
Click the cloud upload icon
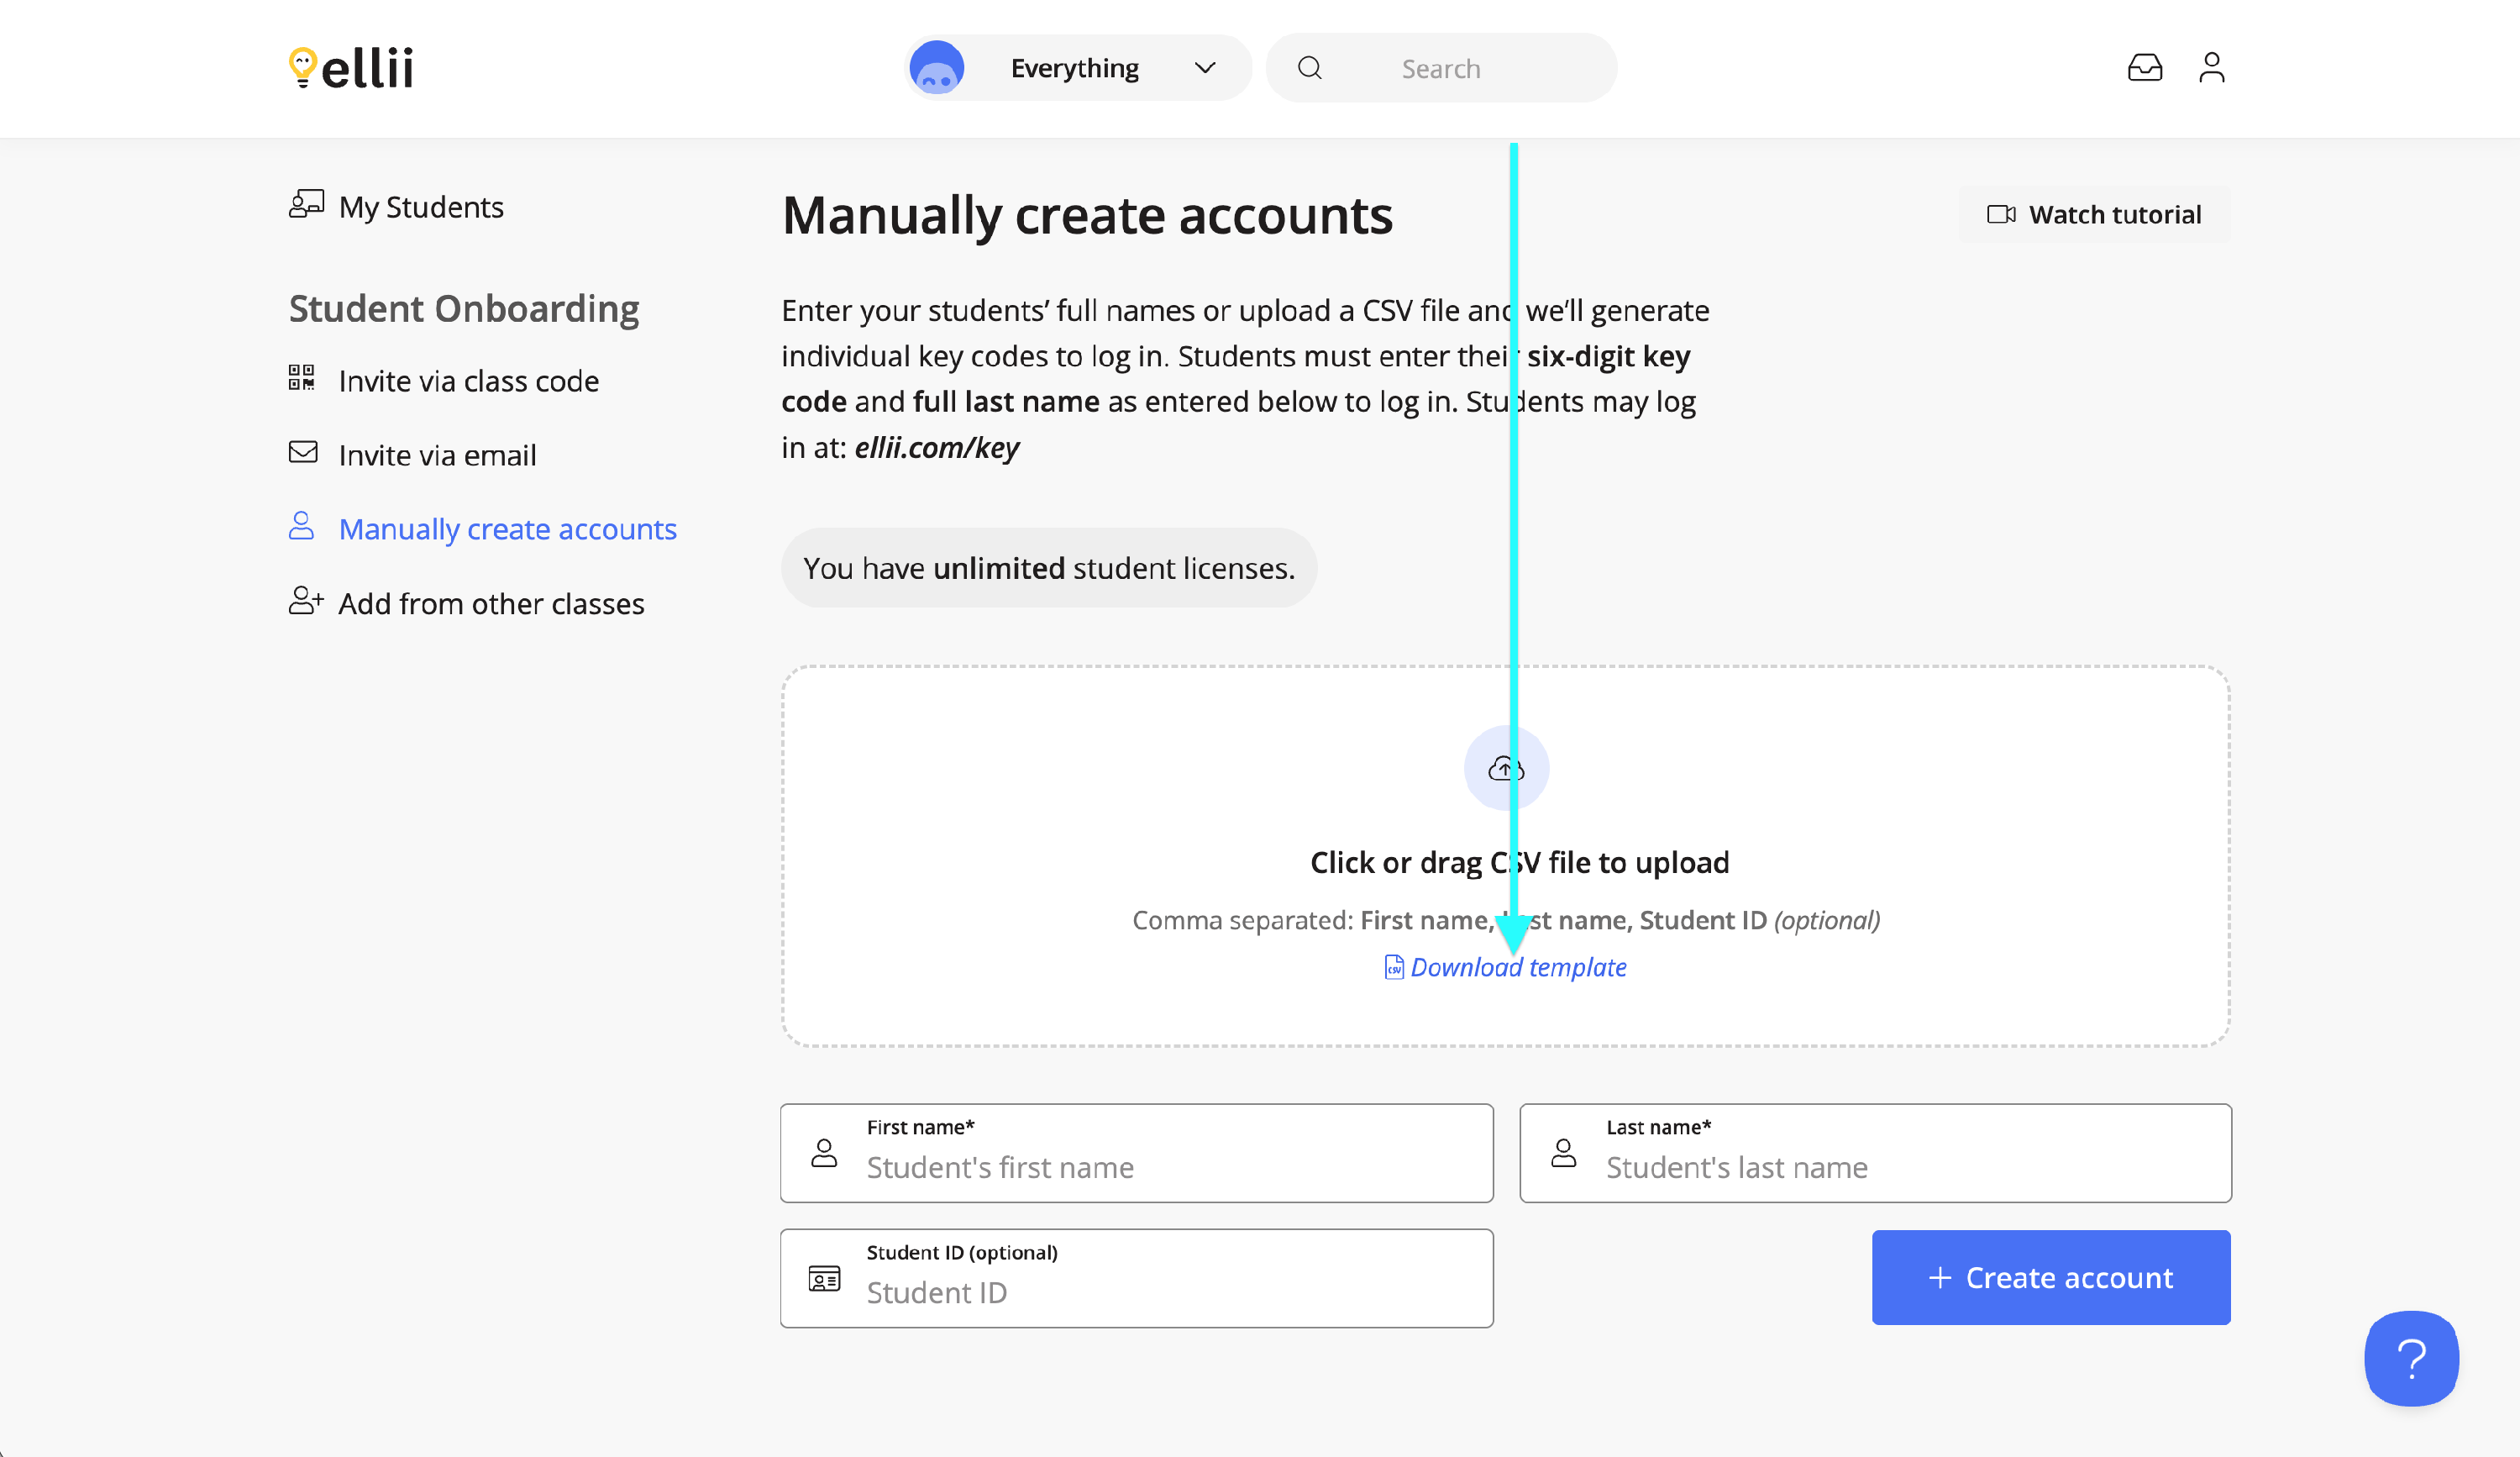point(1505,768)
